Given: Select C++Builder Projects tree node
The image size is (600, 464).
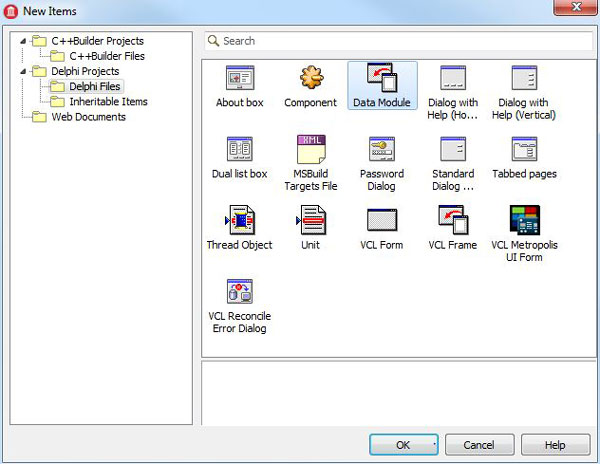Looking at the screenshot, I should coord(97,41).
